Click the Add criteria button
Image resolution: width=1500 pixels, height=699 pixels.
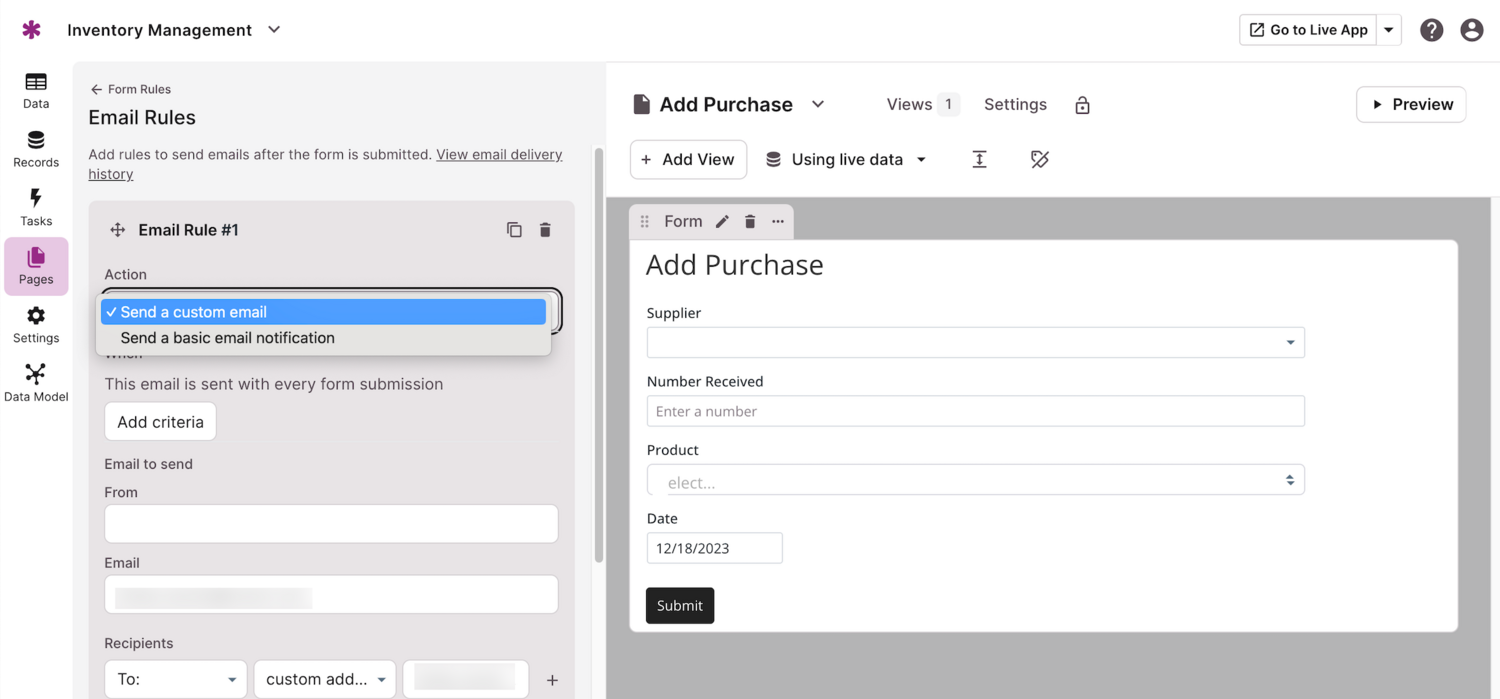[x=160, y=422]
